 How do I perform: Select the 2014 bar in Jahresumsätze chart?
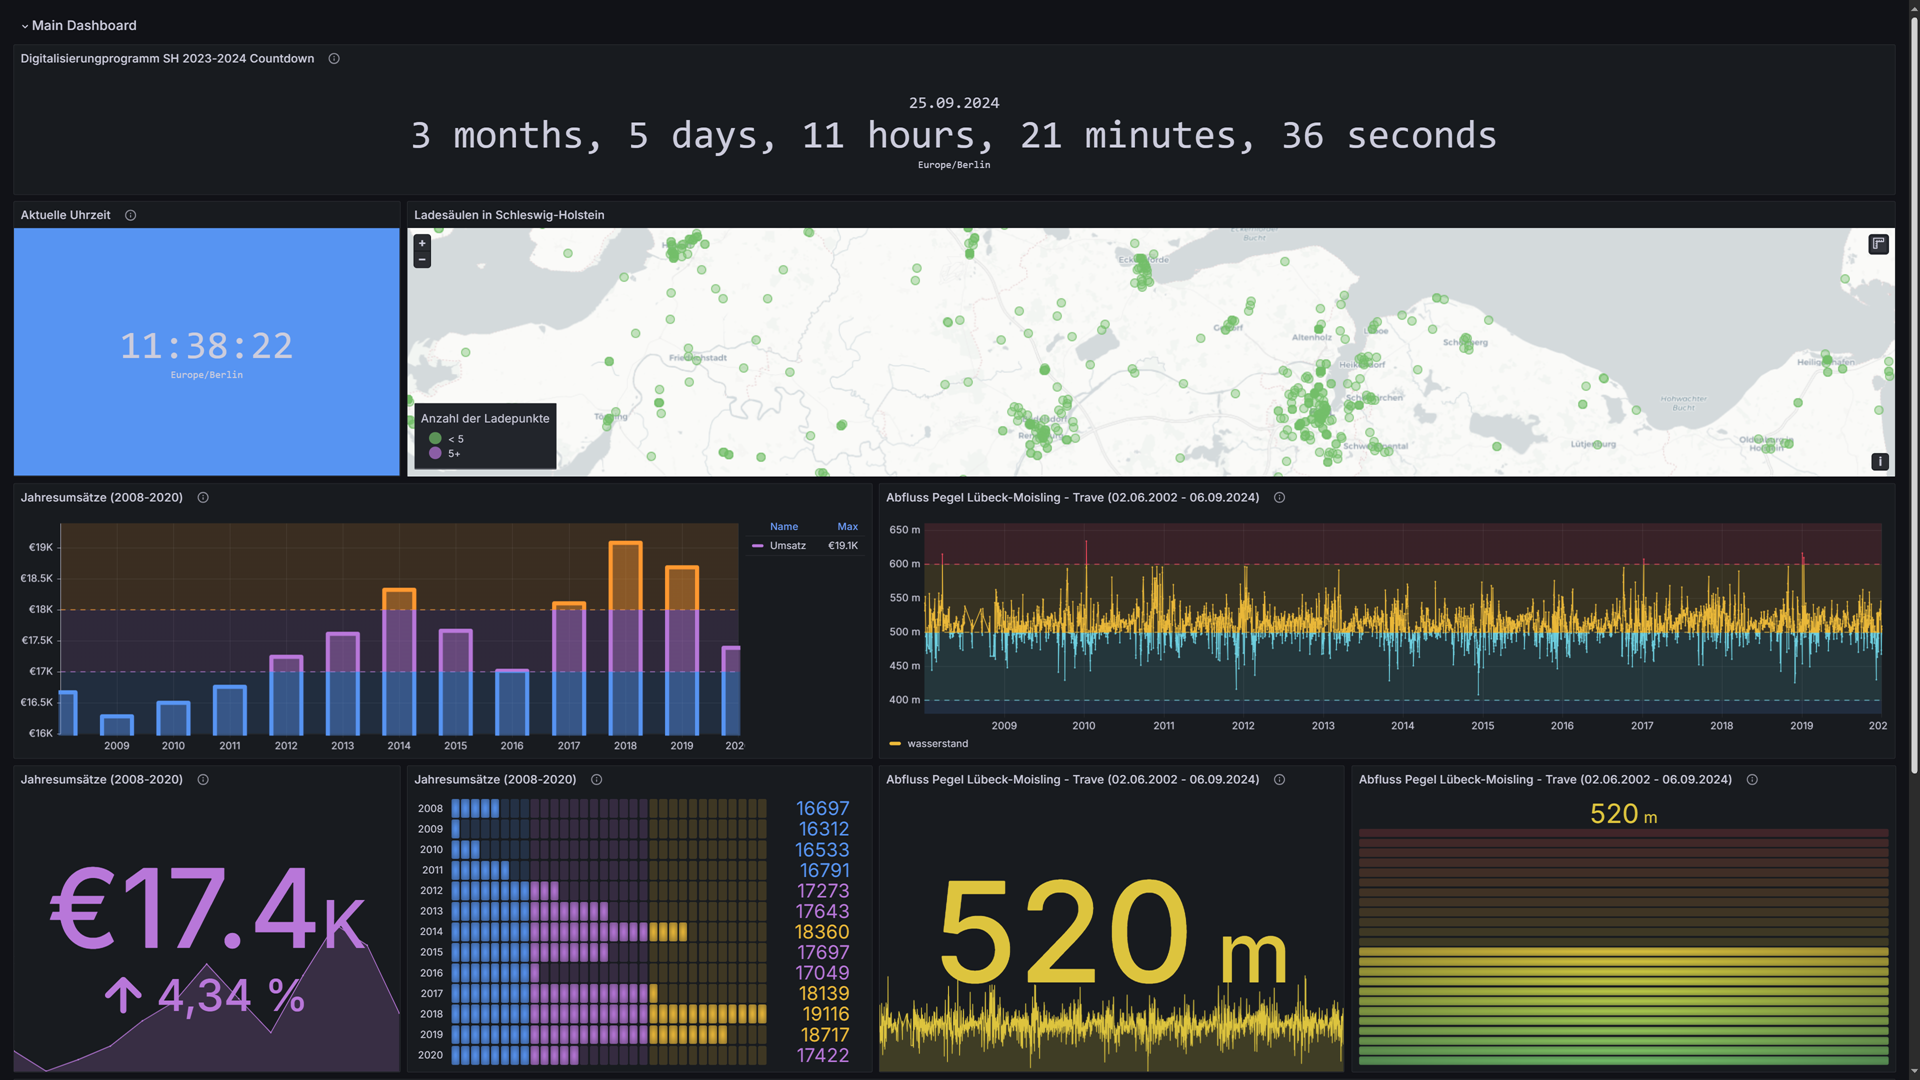pyautogui.click(x=399, y=662)
